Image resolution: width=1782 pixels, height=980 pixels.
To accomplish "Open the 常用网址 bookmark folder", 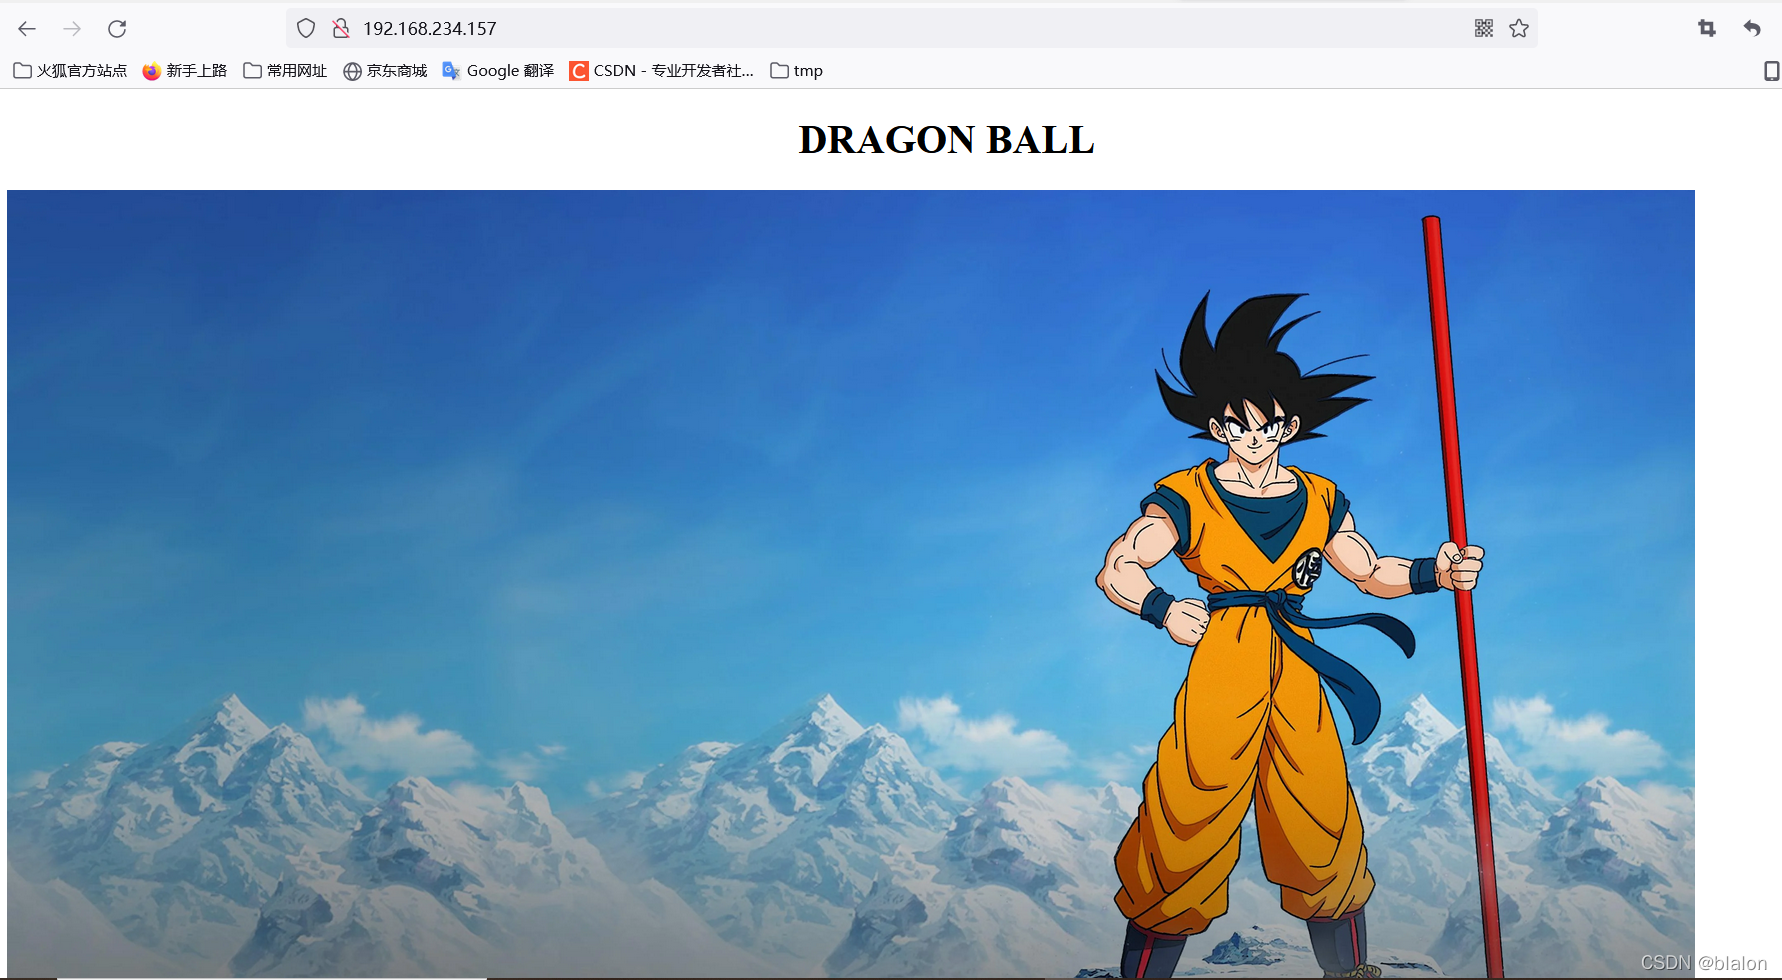I will [x=285, y=71].
